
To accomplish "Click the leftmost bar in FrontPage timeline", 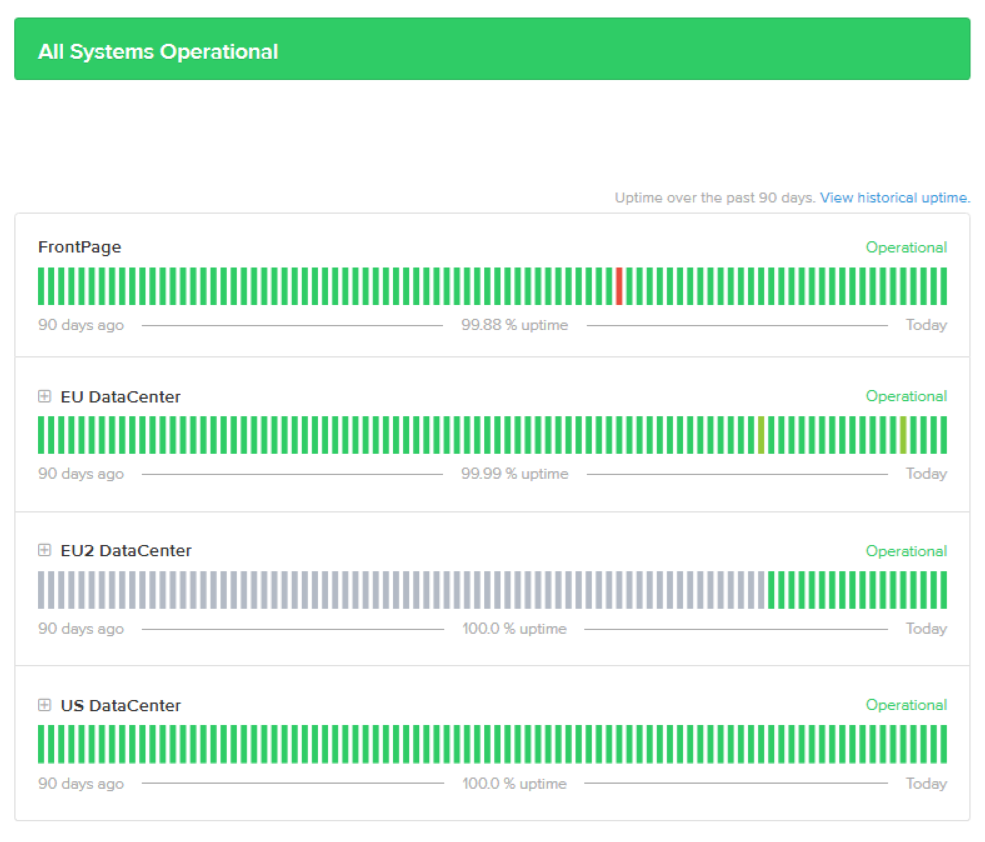I will coord(42,286).
